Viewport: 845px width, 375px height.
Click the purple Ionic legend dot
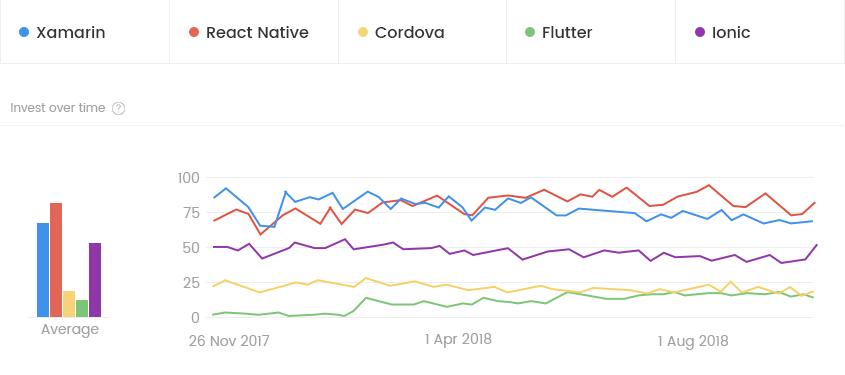700,32
